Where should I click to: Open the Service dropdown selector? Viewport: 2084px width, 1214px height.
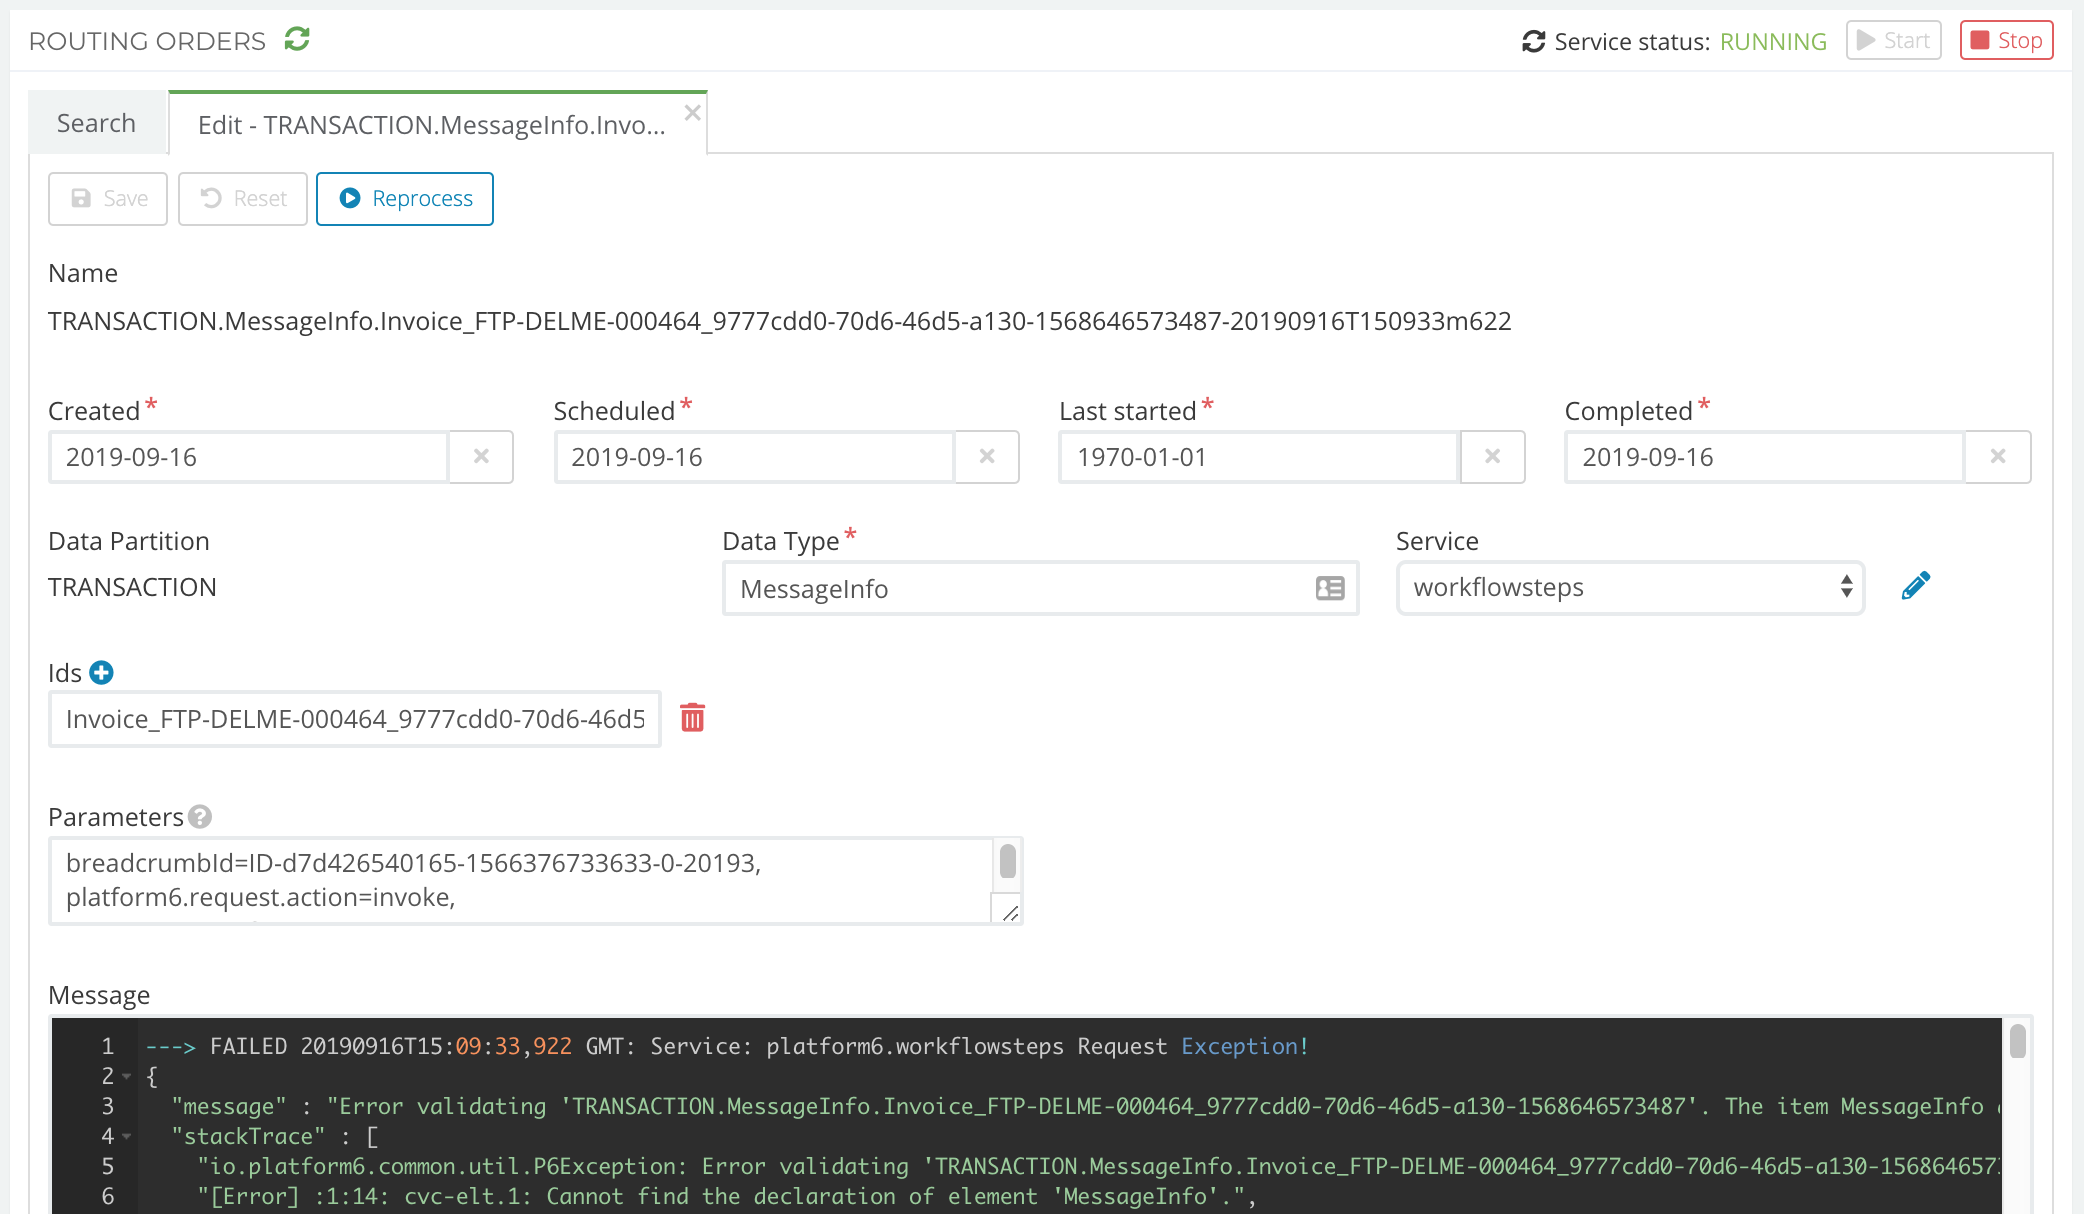point(1845,588)
